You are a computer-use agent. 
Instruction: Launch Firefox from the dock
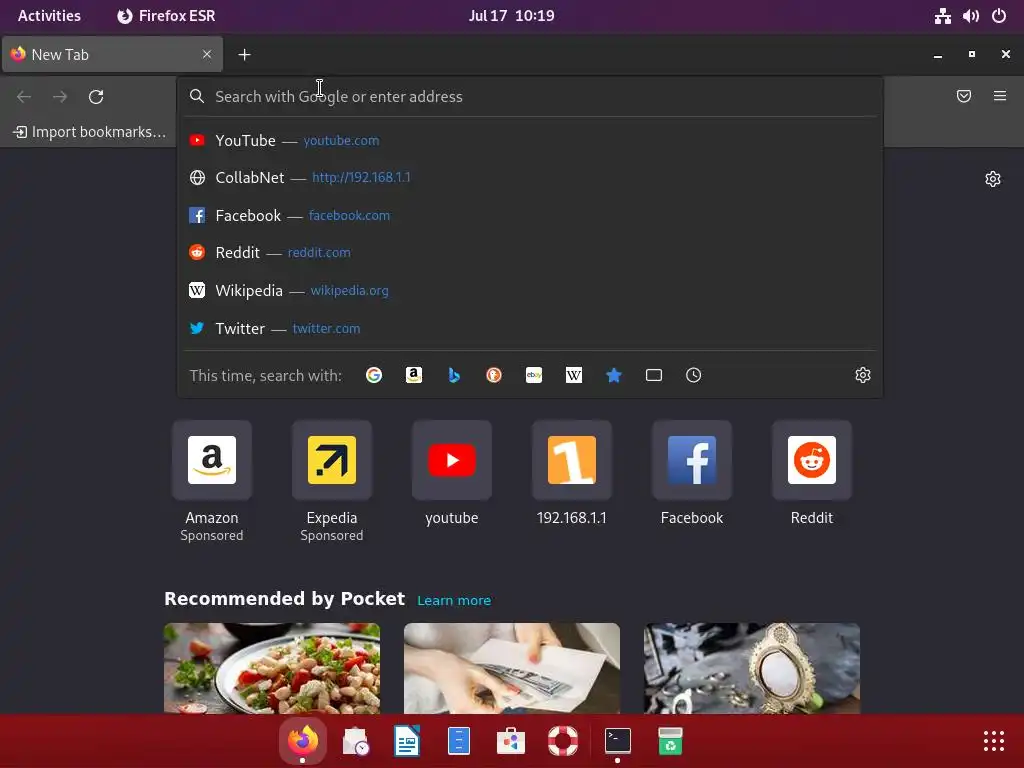pyautogui.click(x=303, y=741)
